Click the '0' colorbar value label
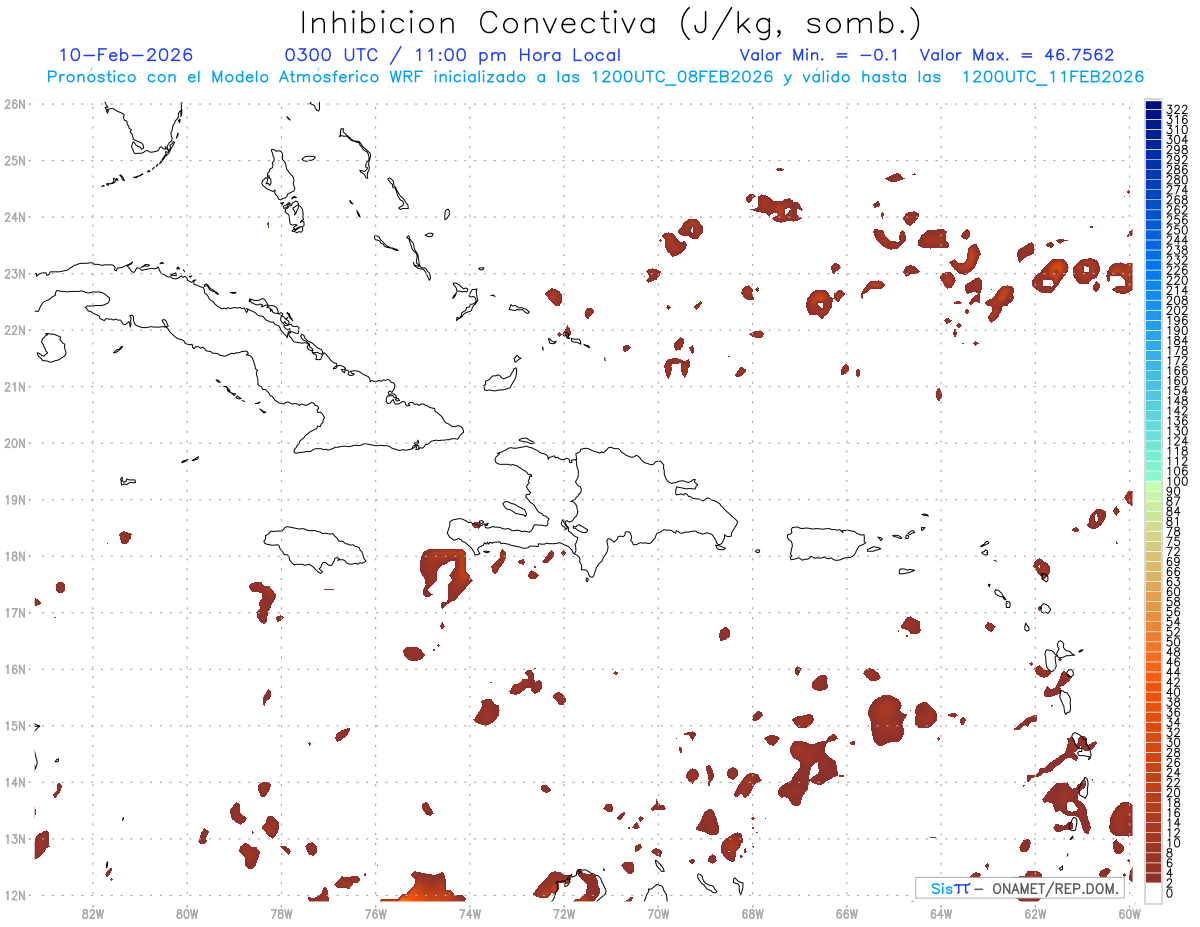Viewport: 1200px width, 927px height. click(x=1170, y=893)
